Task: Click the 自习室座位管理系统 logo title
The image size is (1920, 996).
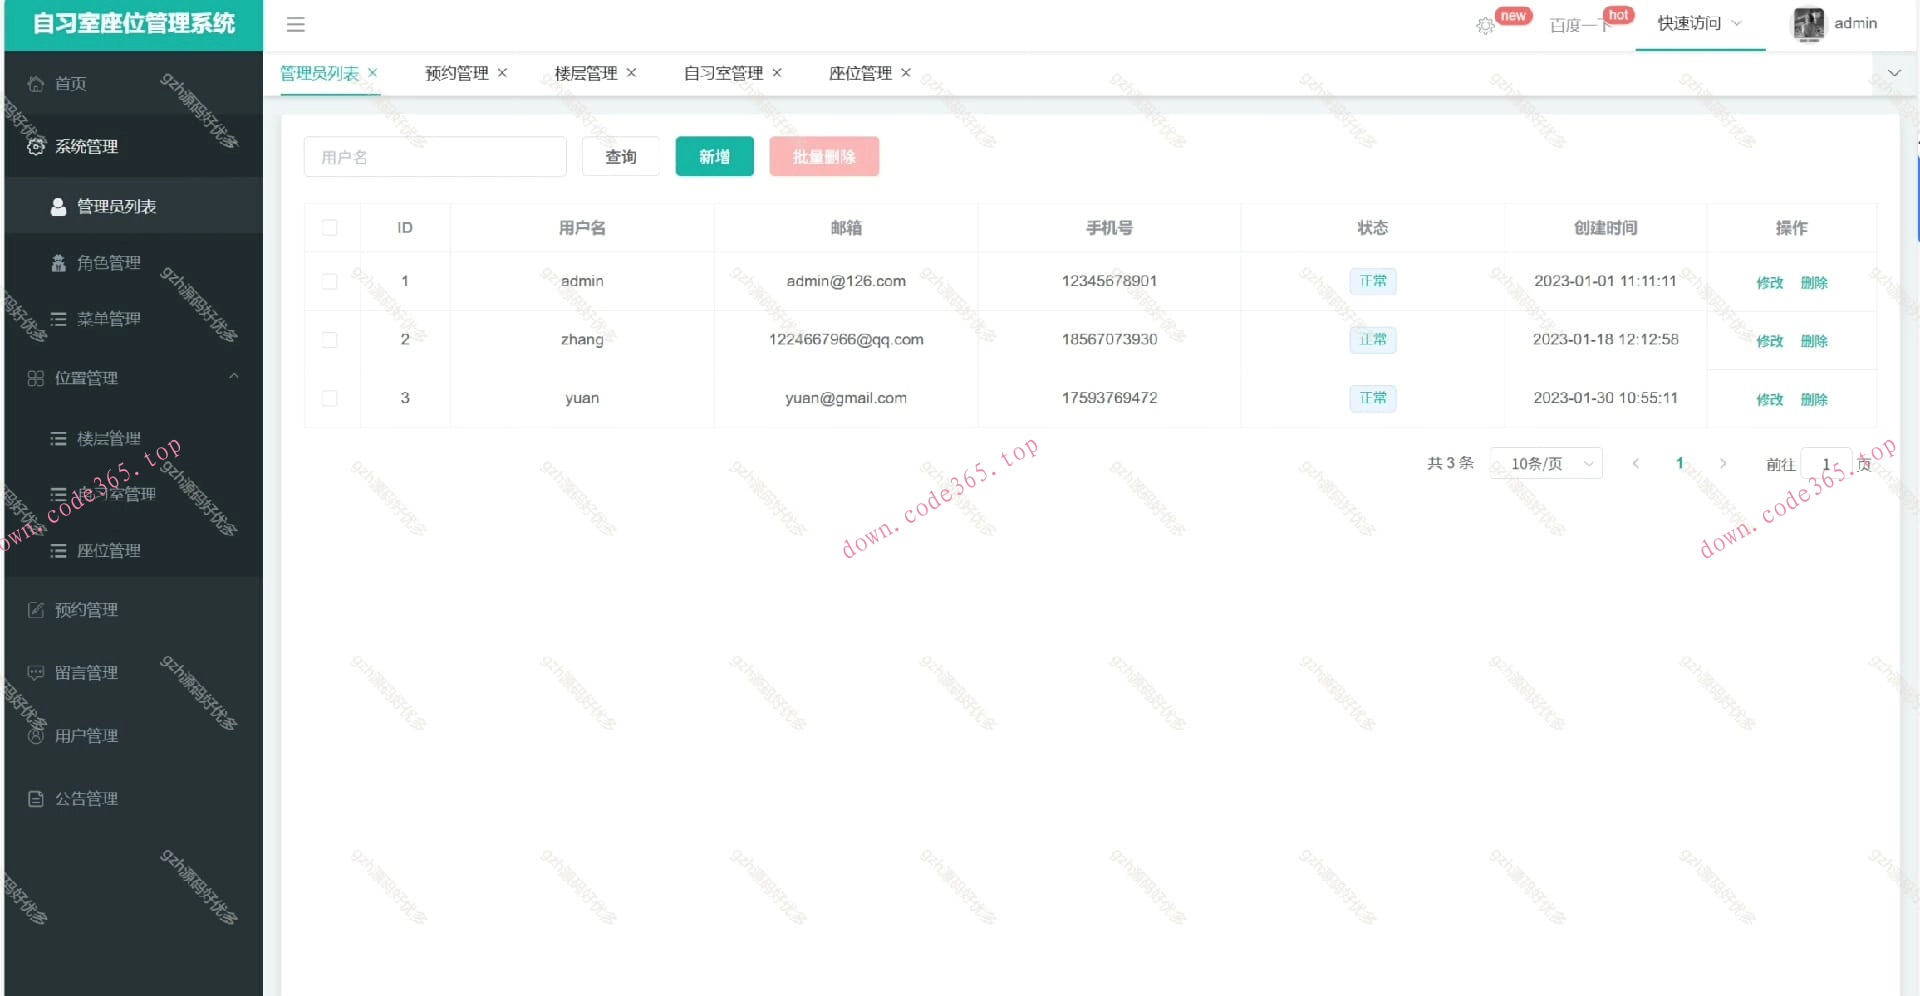Action: tap(134, 24)
